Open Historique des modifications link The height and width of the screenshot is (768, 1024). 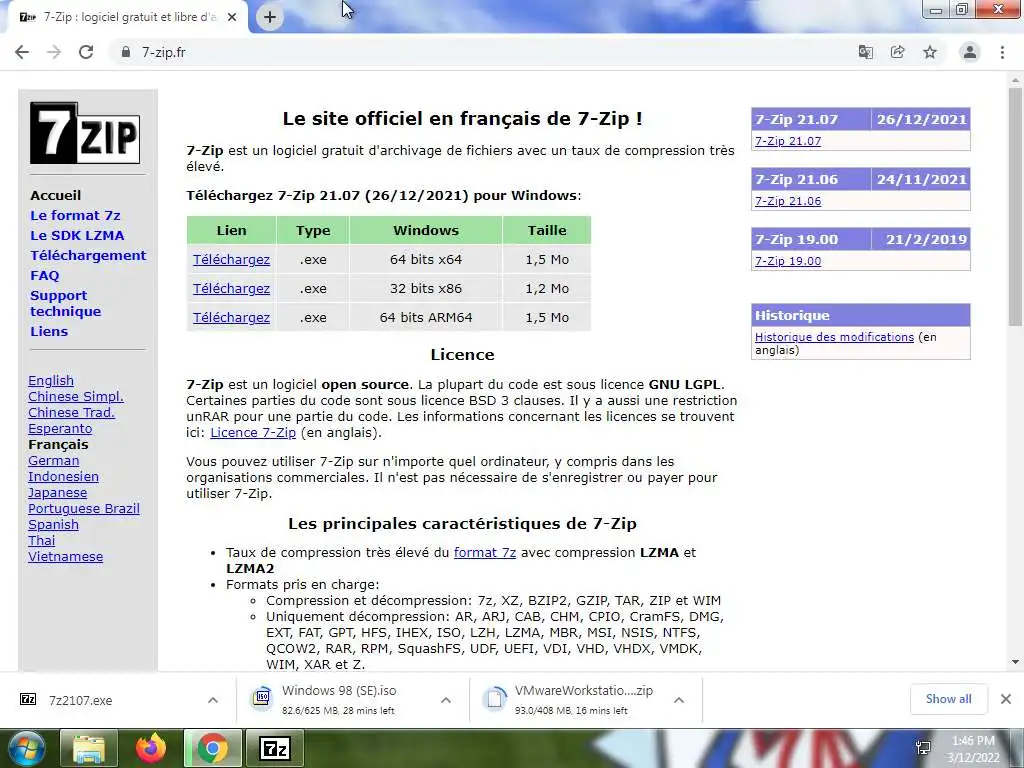pos(834,337)
